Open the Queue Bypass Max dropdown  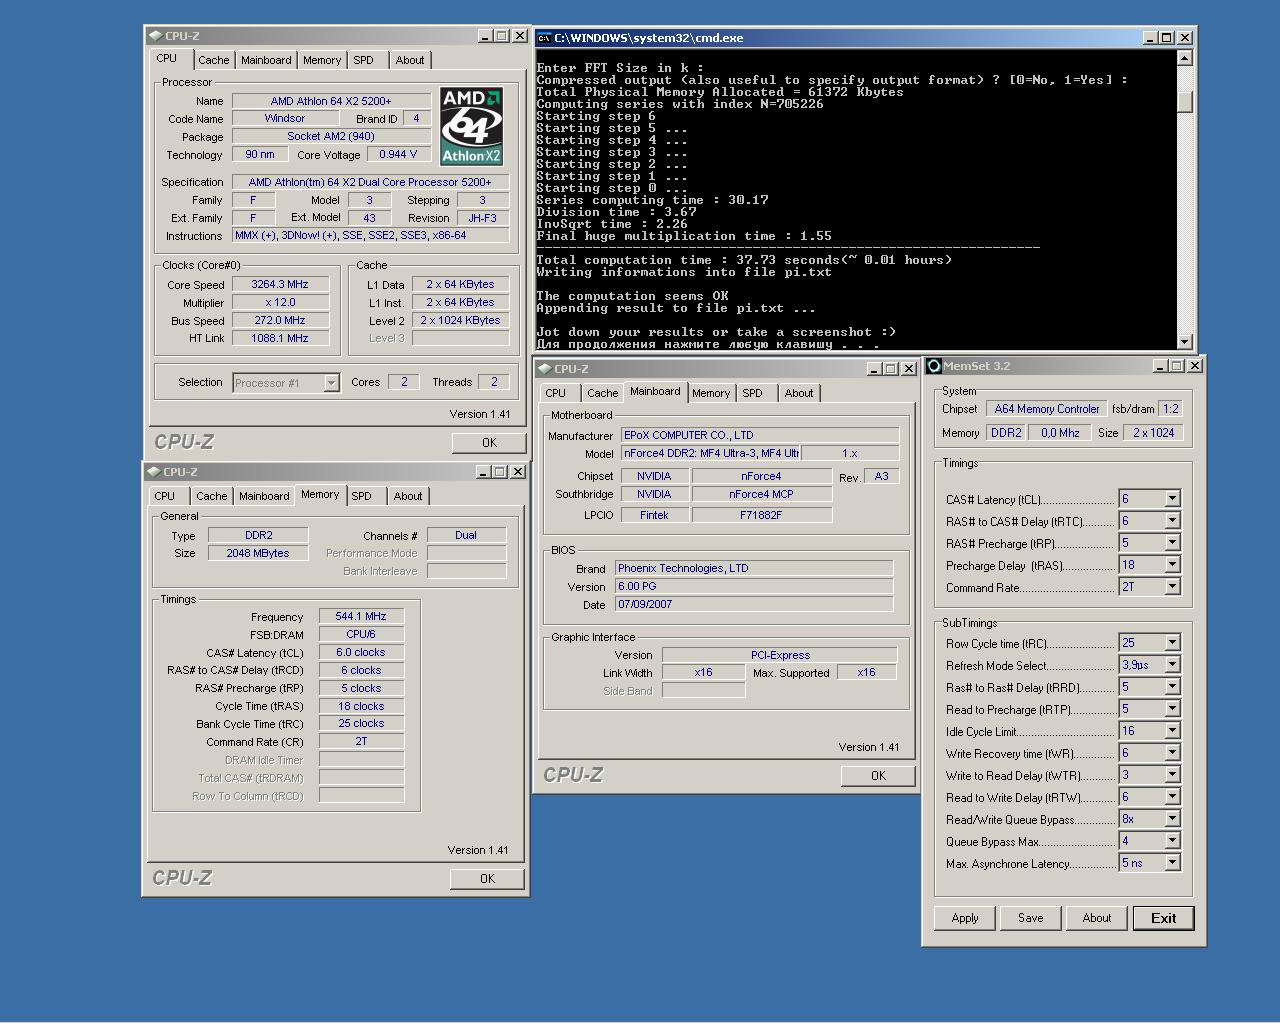tap(1172, 840)
